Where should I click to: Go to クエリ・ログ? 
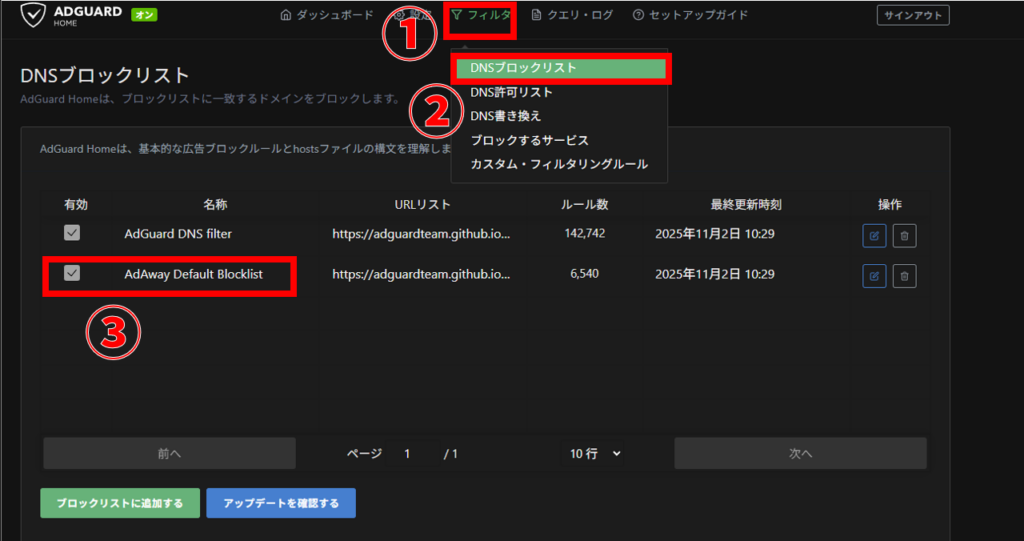pyautogui.click(x=572, y=15)
